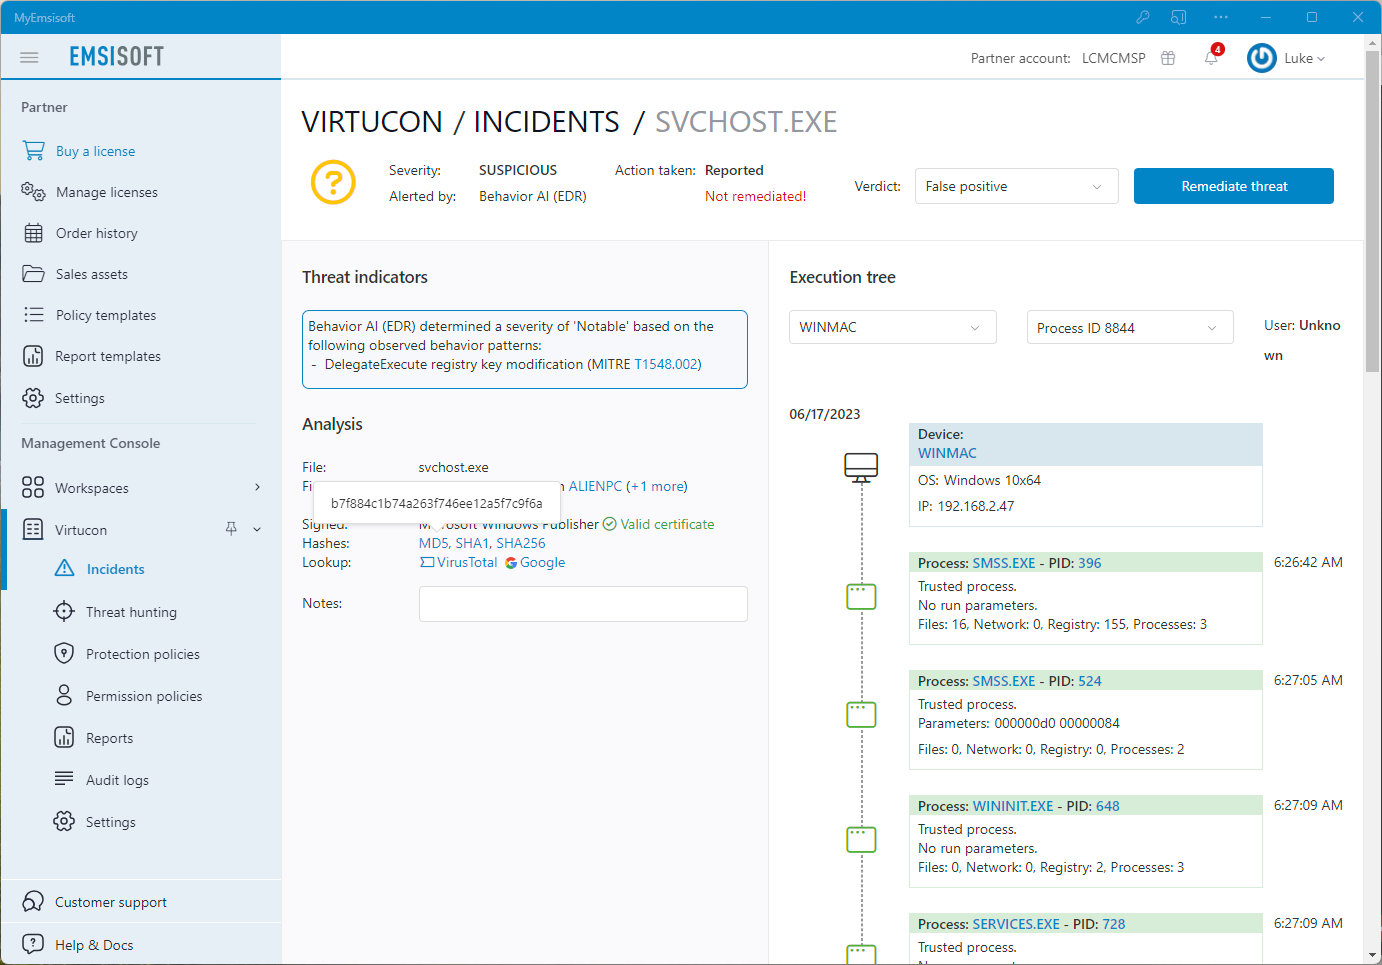Open the VirusTotal lookup link
The height and width of the screenshot is (965, 1382).
(458, 562)
